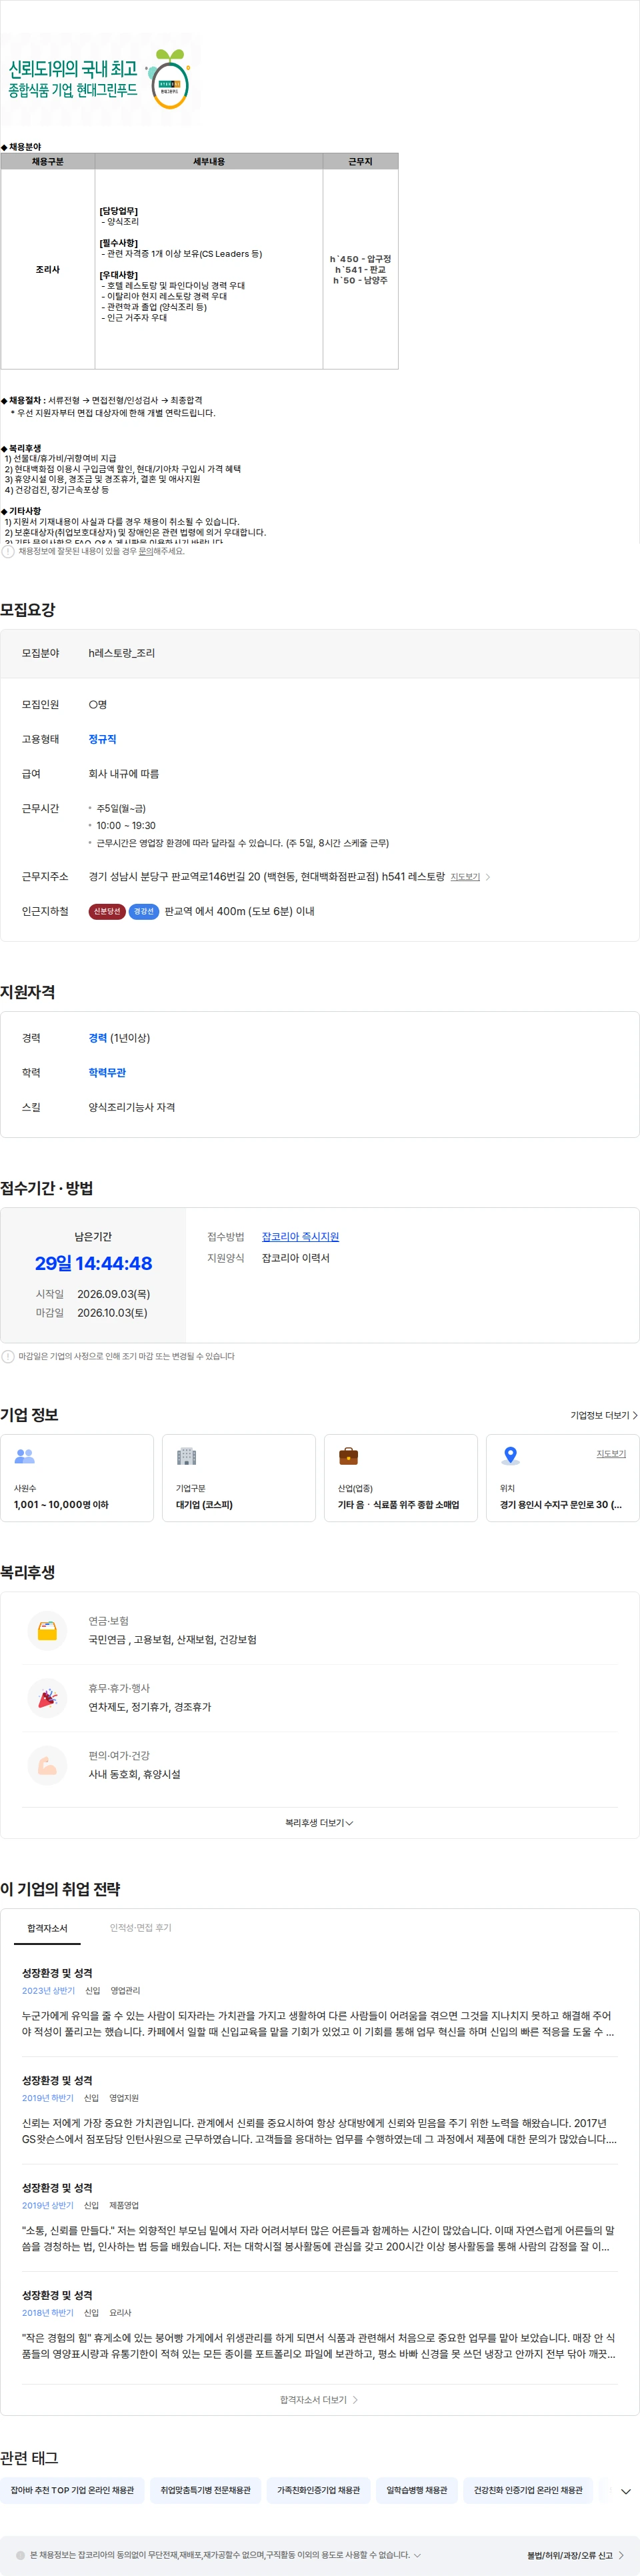Click the footer notice info icon
This screenshot has width=640, height=2576.
[21, 2555]
